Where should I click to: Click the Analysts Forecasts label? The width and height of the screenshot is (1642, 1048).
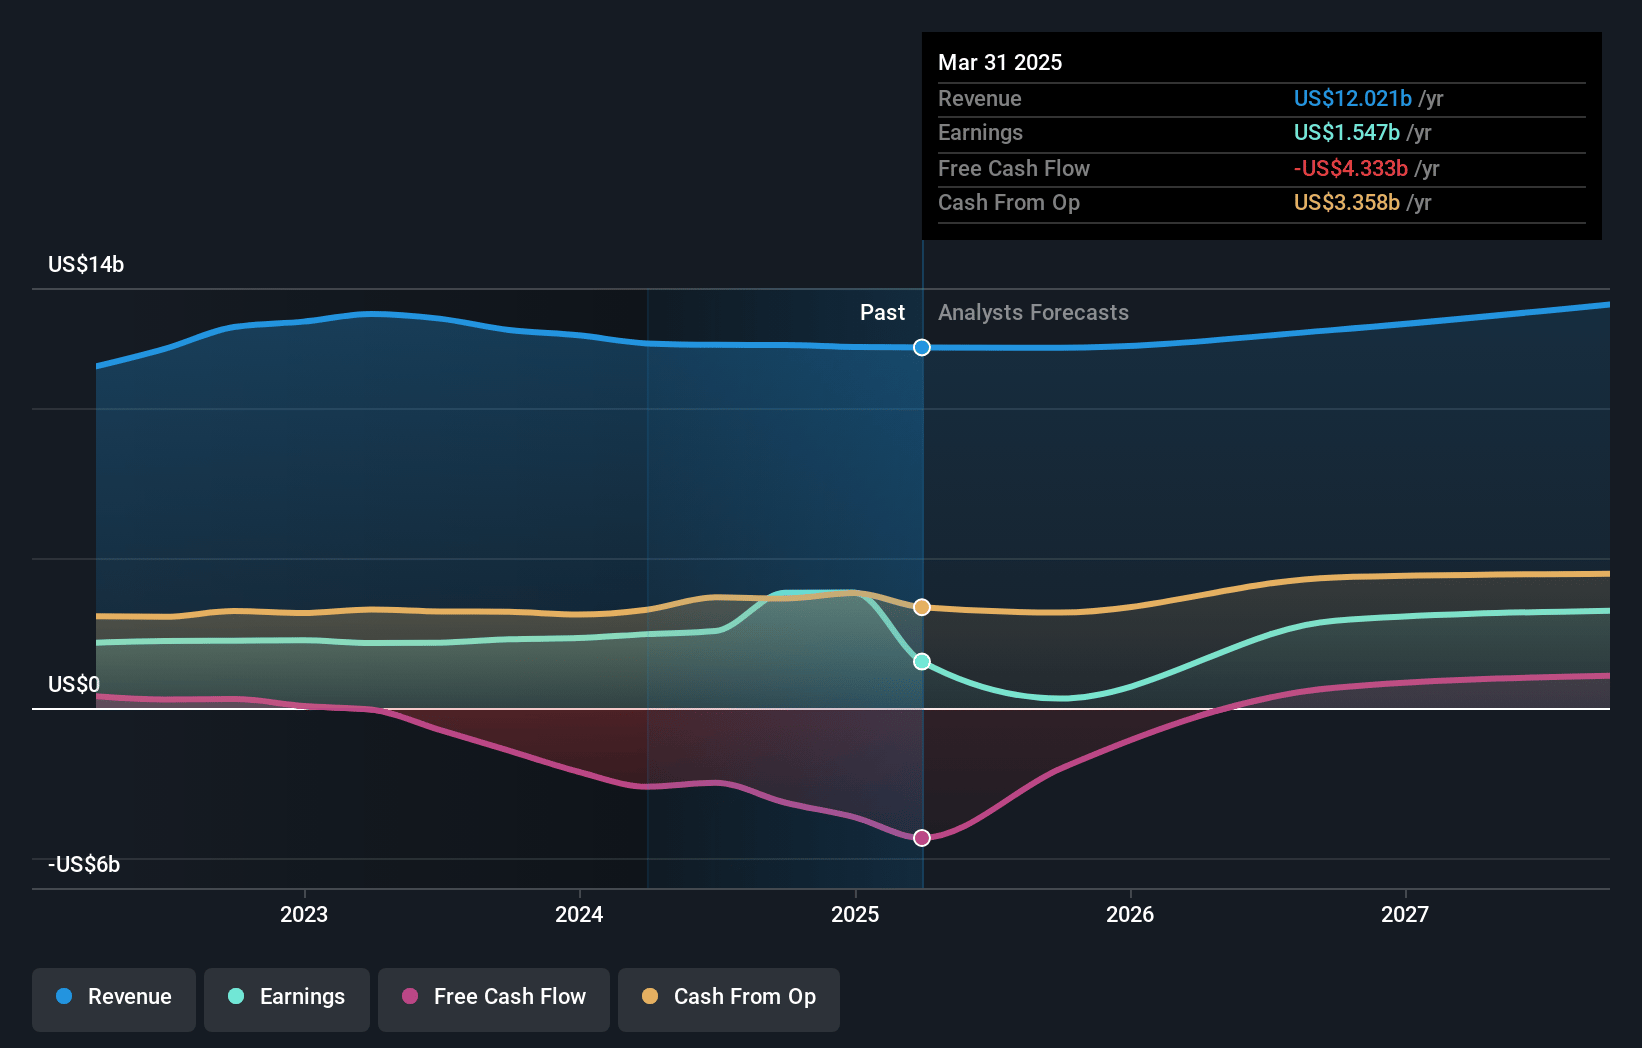pyautogui.click(x=1033, y=312)
